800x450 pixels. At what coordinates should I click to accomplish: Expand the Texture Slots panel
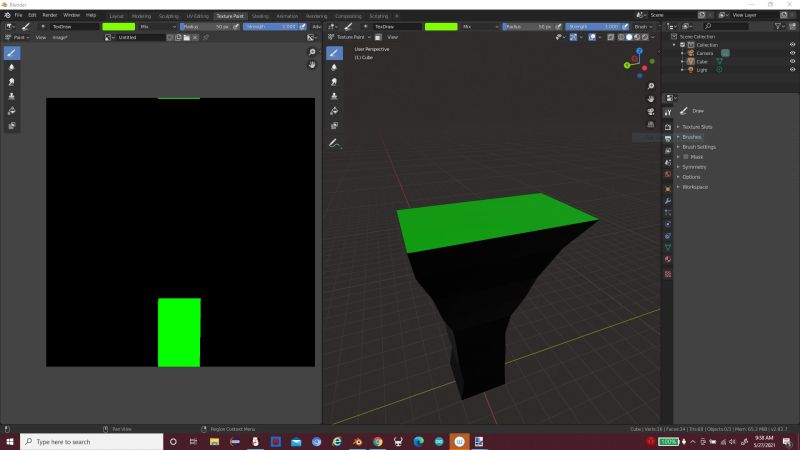tap(697, 127)
